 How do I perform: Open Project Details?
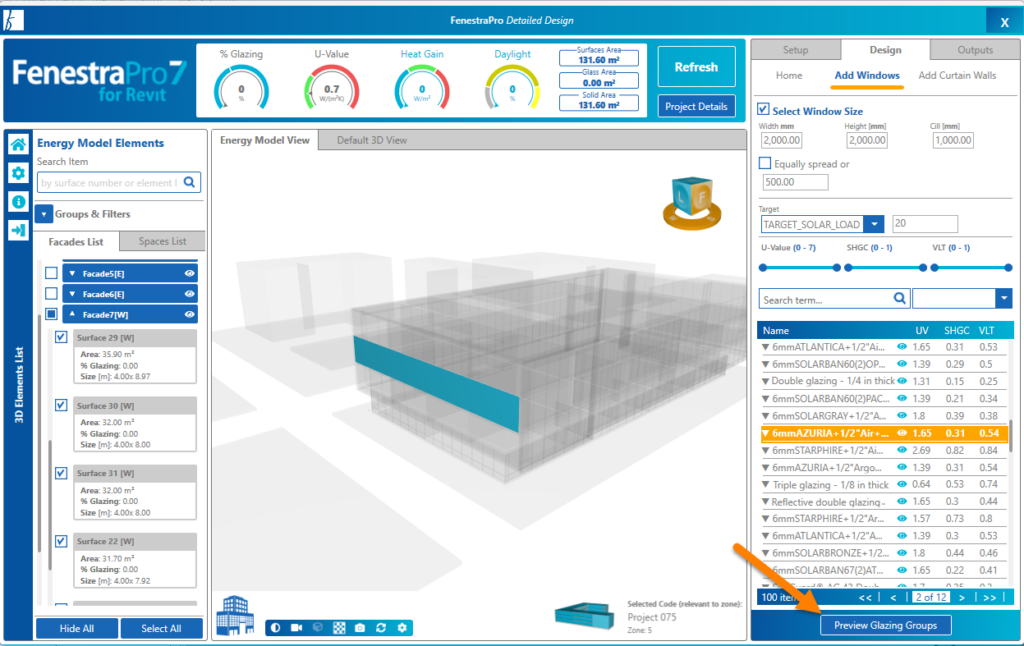pos(696,106)
